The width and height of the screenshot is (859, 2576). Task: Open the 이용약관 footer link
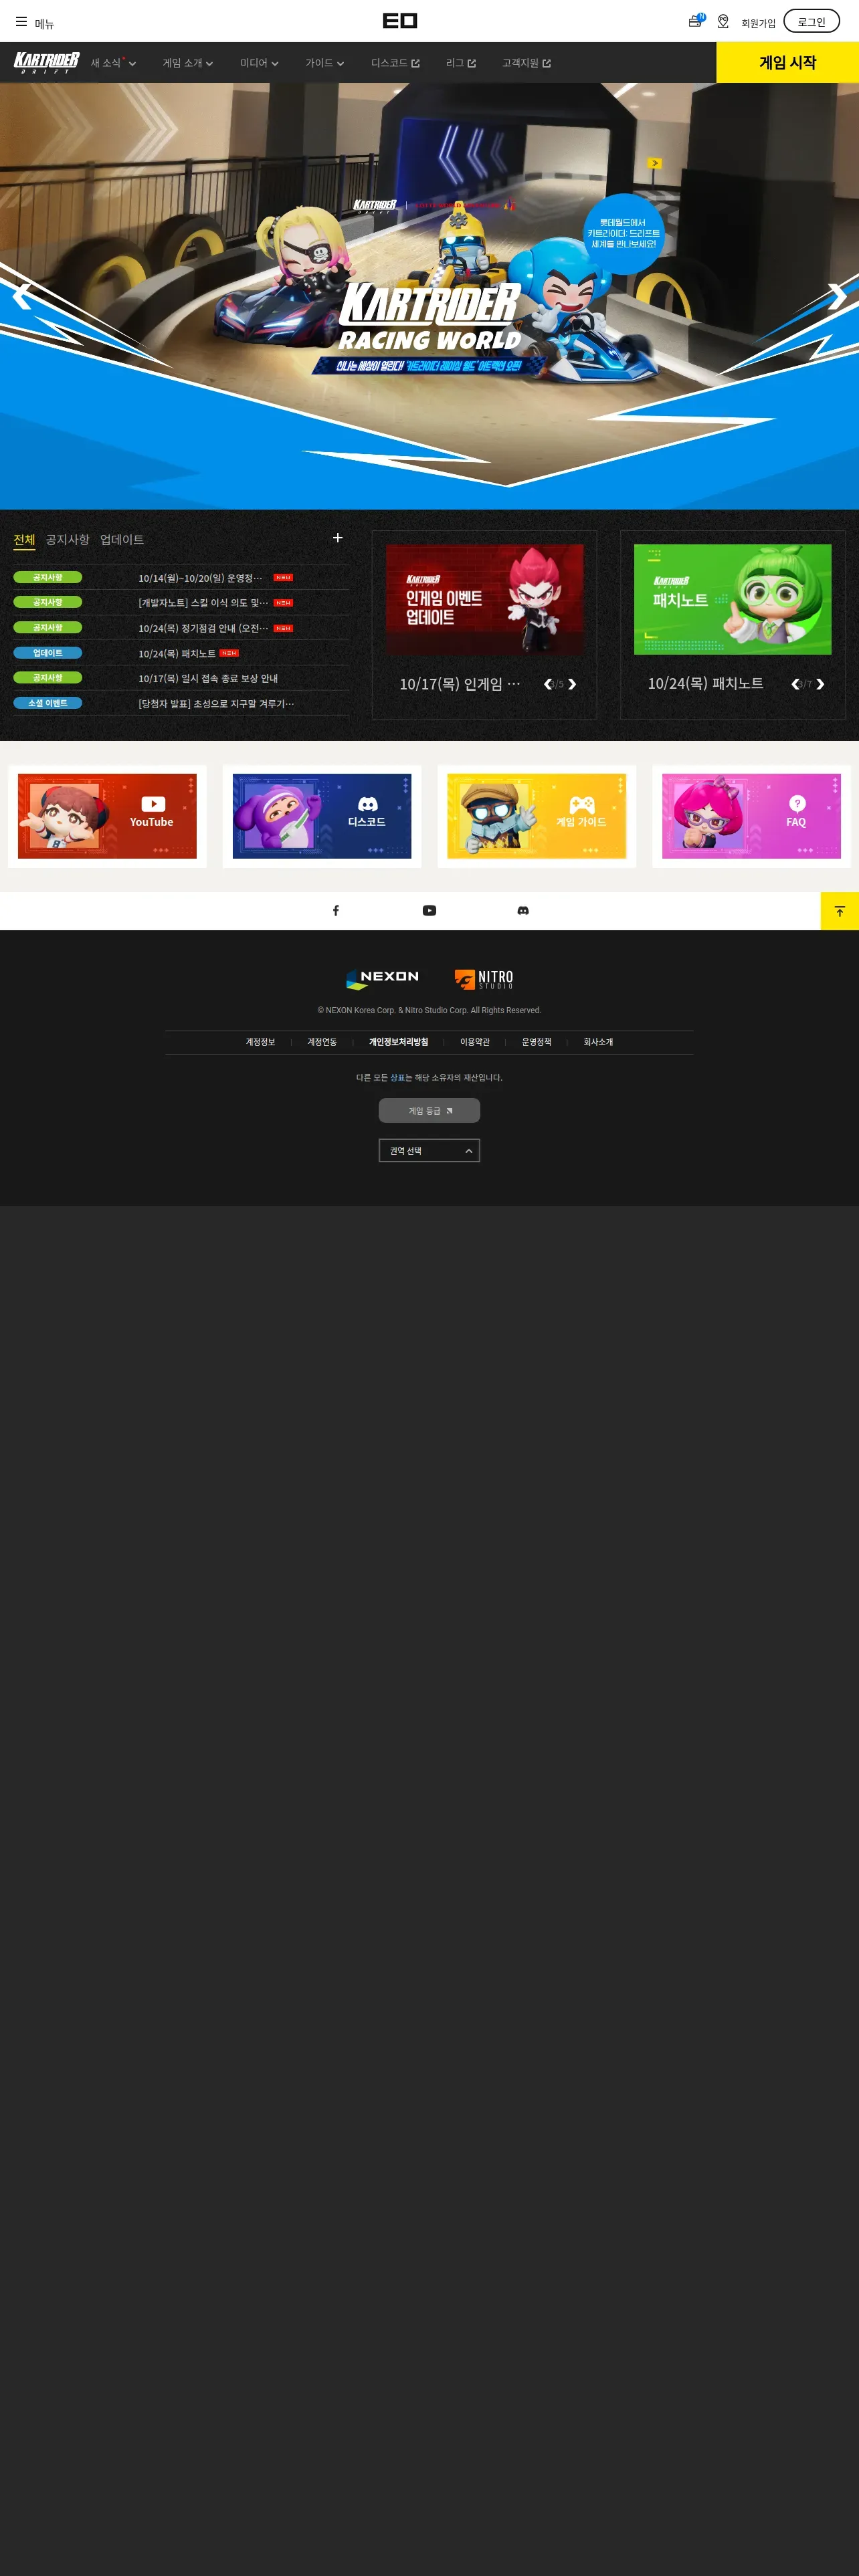point(475,1042)
